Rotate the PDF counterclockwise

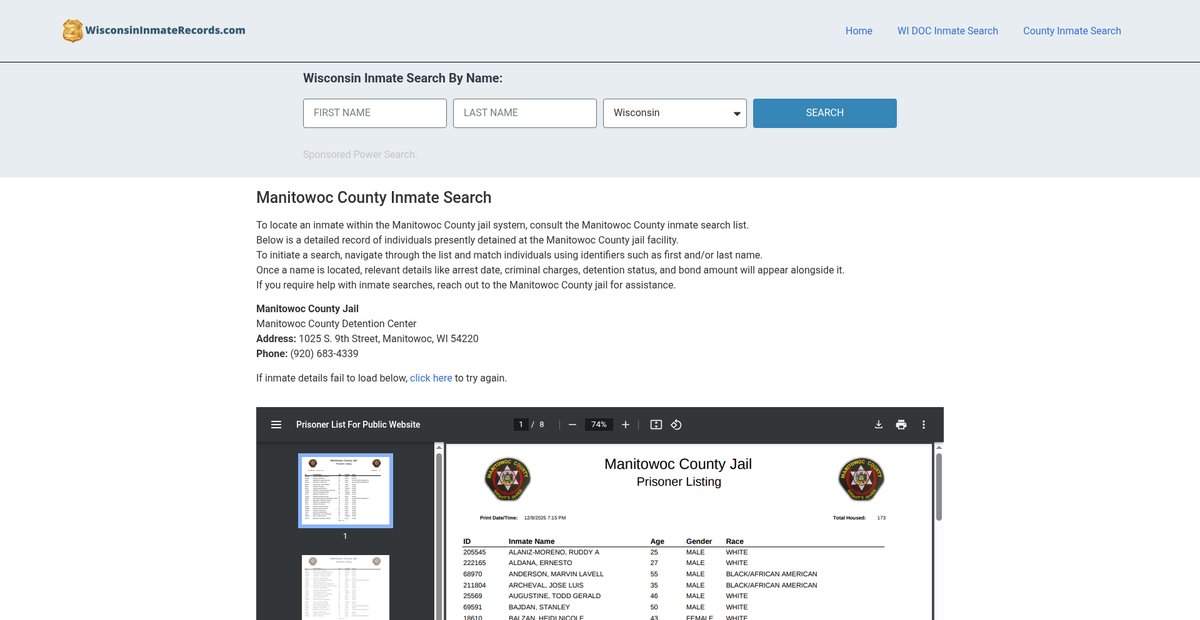[676, 425]
